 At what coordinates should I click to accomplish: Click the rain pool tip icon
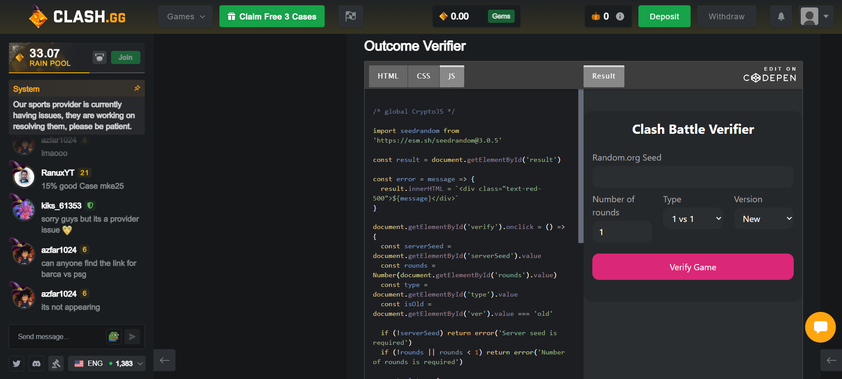tap(99, 57)
